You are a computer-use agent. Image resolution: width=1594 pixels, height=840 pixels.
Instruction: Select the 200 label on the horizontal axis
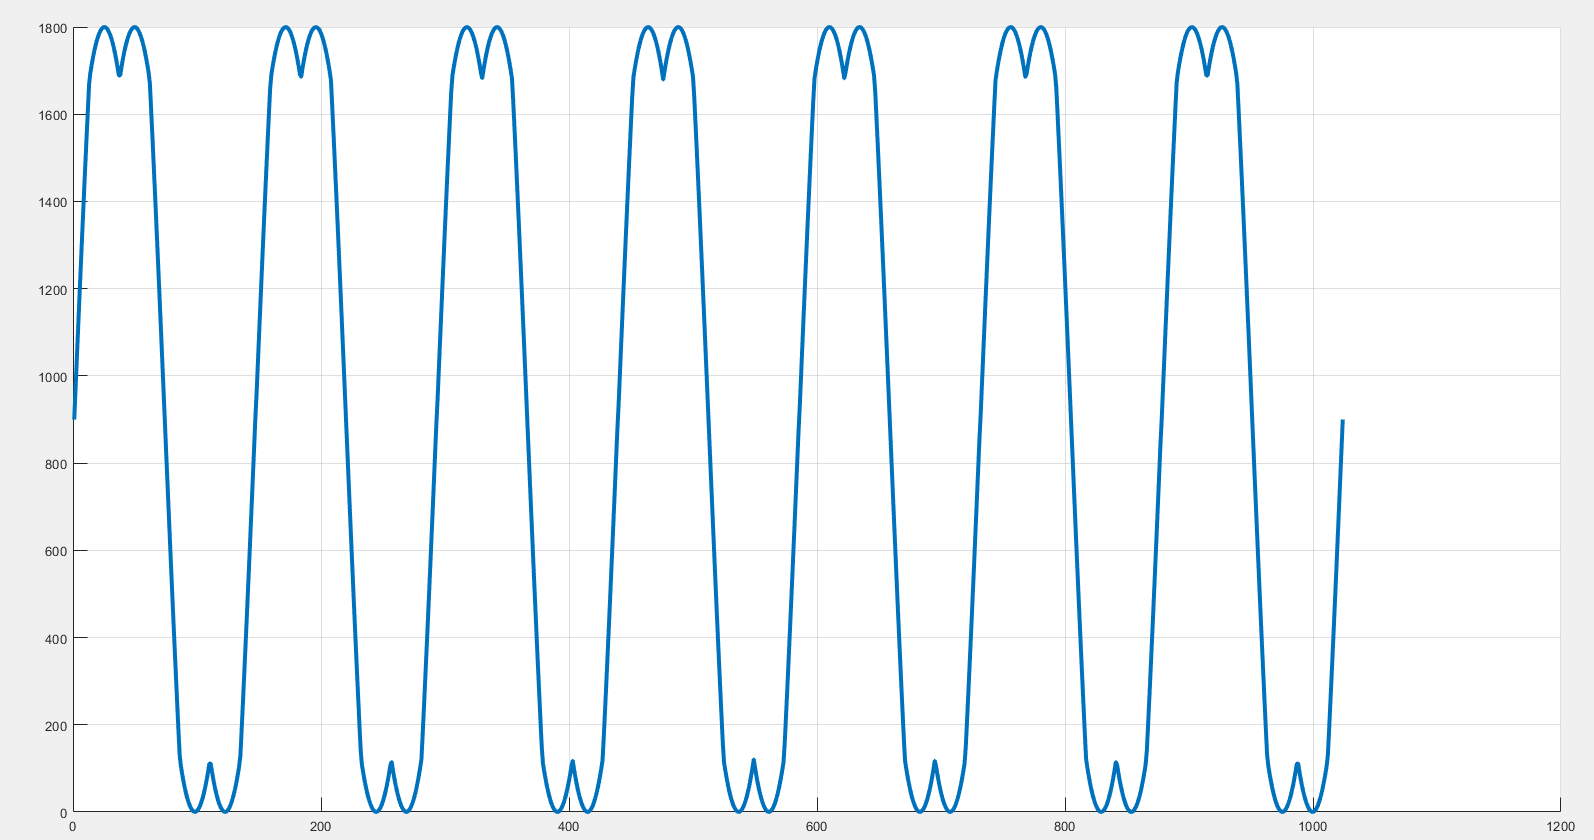click(x=320, y=826)
